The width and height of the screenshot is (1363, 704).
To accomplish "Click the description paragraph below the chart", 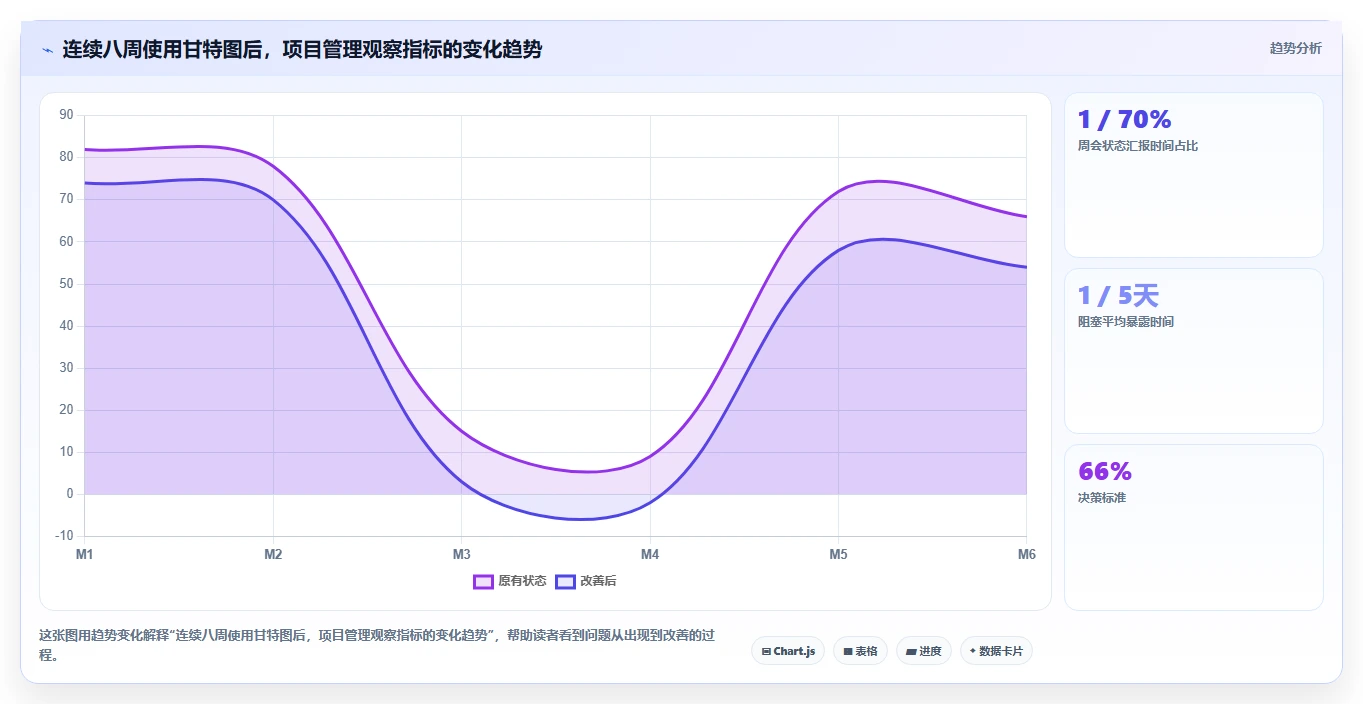I will (377, 645).
